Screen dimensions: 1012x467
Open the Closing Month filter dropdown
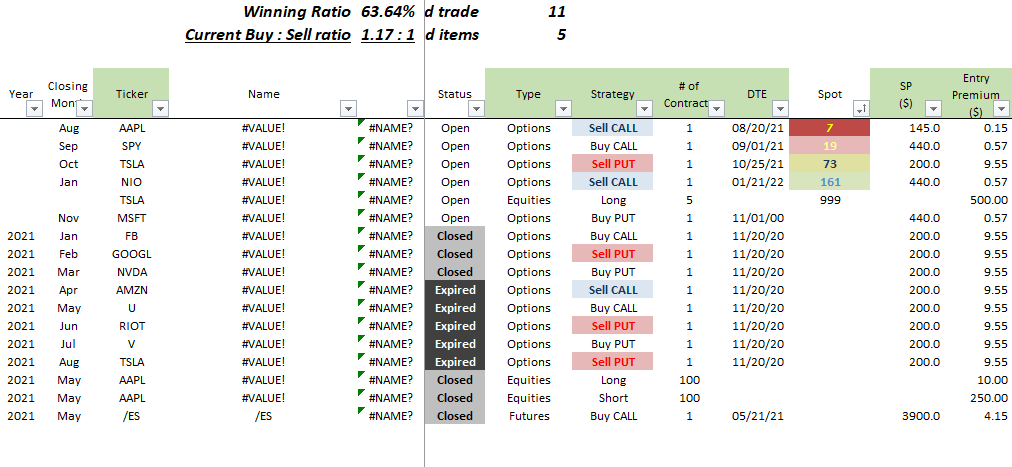[x=82, y=108]
